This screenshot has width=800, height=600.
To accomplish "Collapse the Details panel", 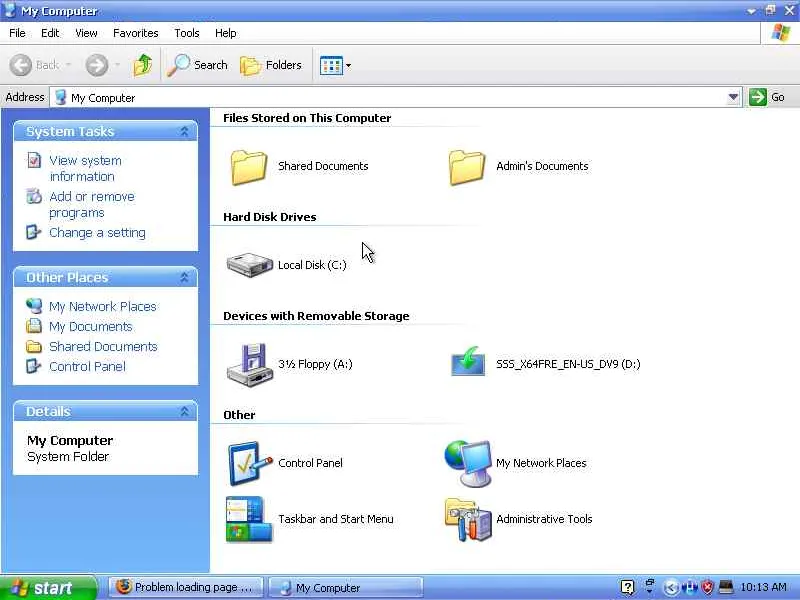I will point(184,412).
